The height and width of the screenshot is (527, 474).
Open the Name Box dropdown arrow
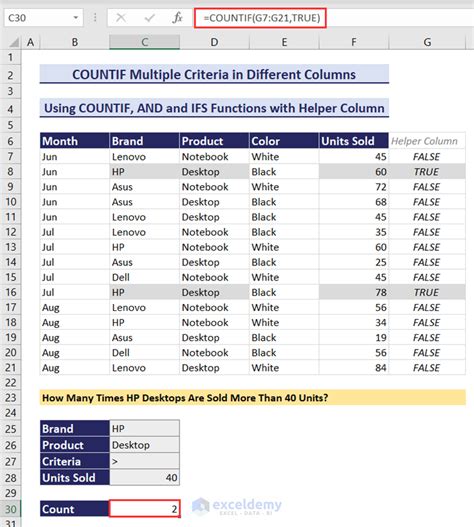click(x=76, y=18)
